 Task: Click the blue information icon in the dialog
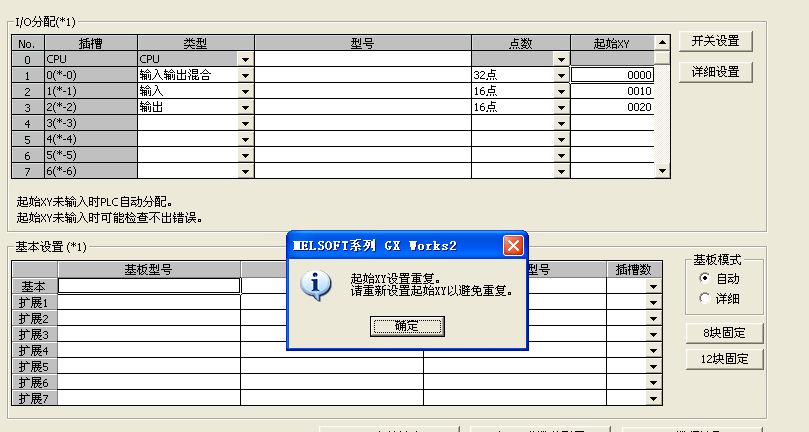point(317,285)
